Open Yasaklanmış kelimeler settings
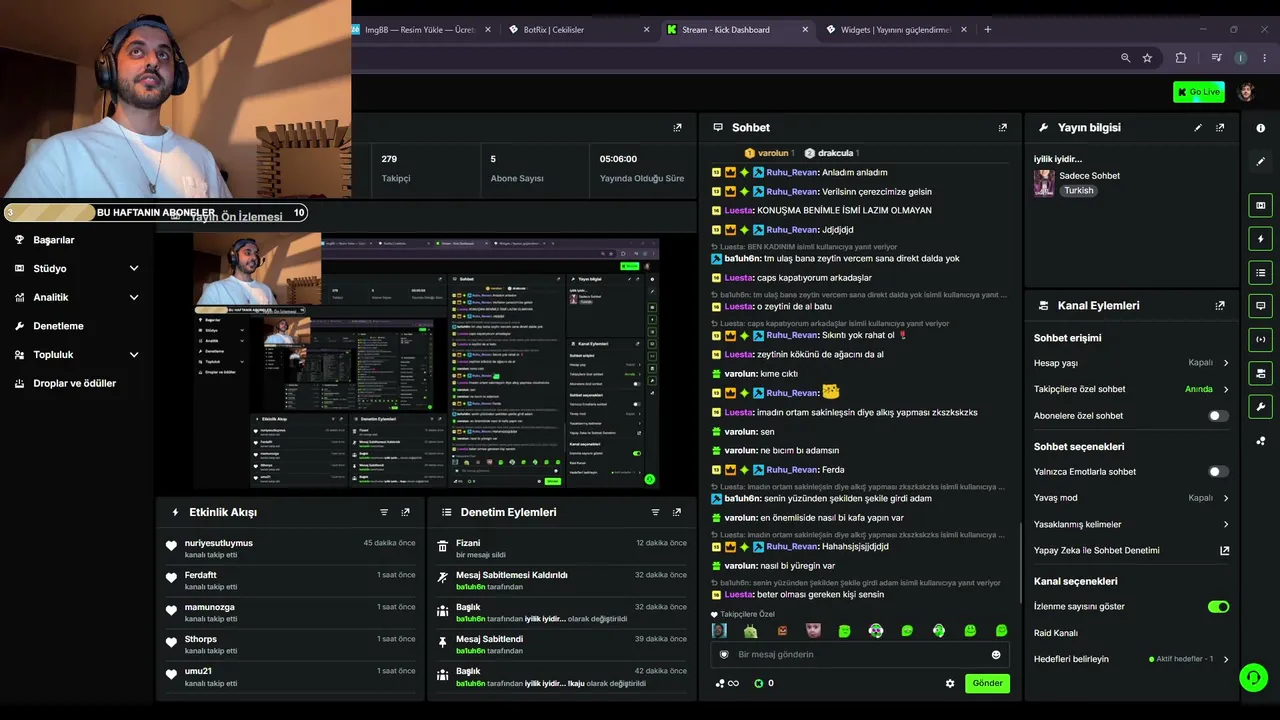Image resolution: width=1280 pixels, height=720 pixels. pyautogui.click(x=1131, y=524)
